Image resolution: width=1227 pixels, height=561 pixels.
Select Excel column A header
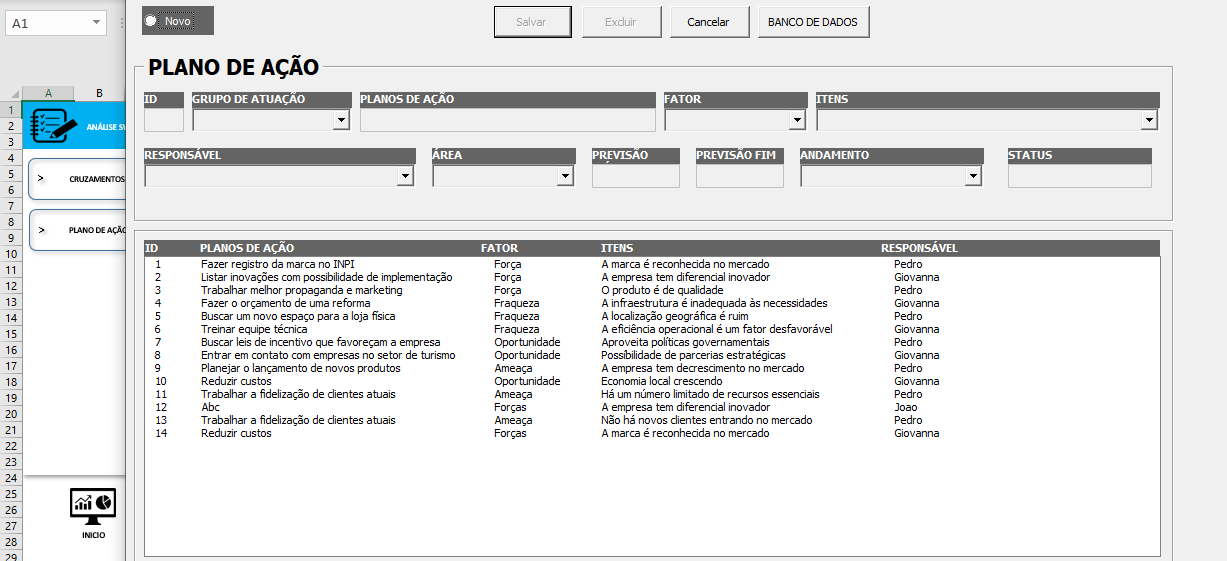(48, 93)
